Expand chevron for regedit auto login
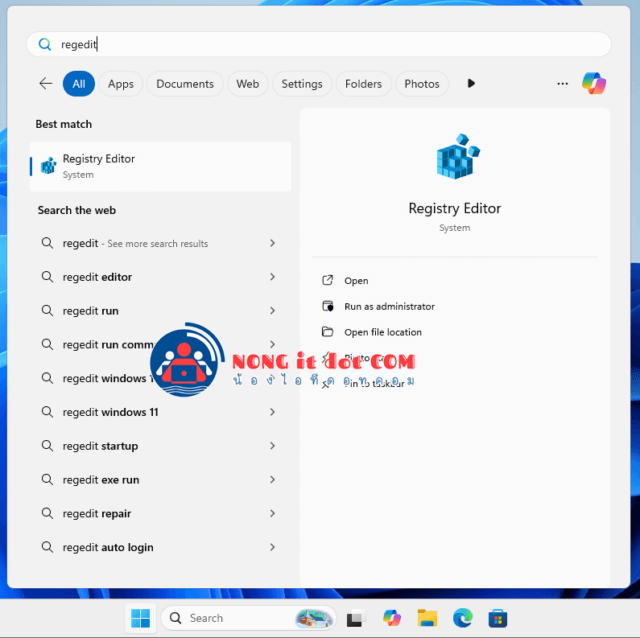This screenshot has height=638, width=640. coord(272,547)
